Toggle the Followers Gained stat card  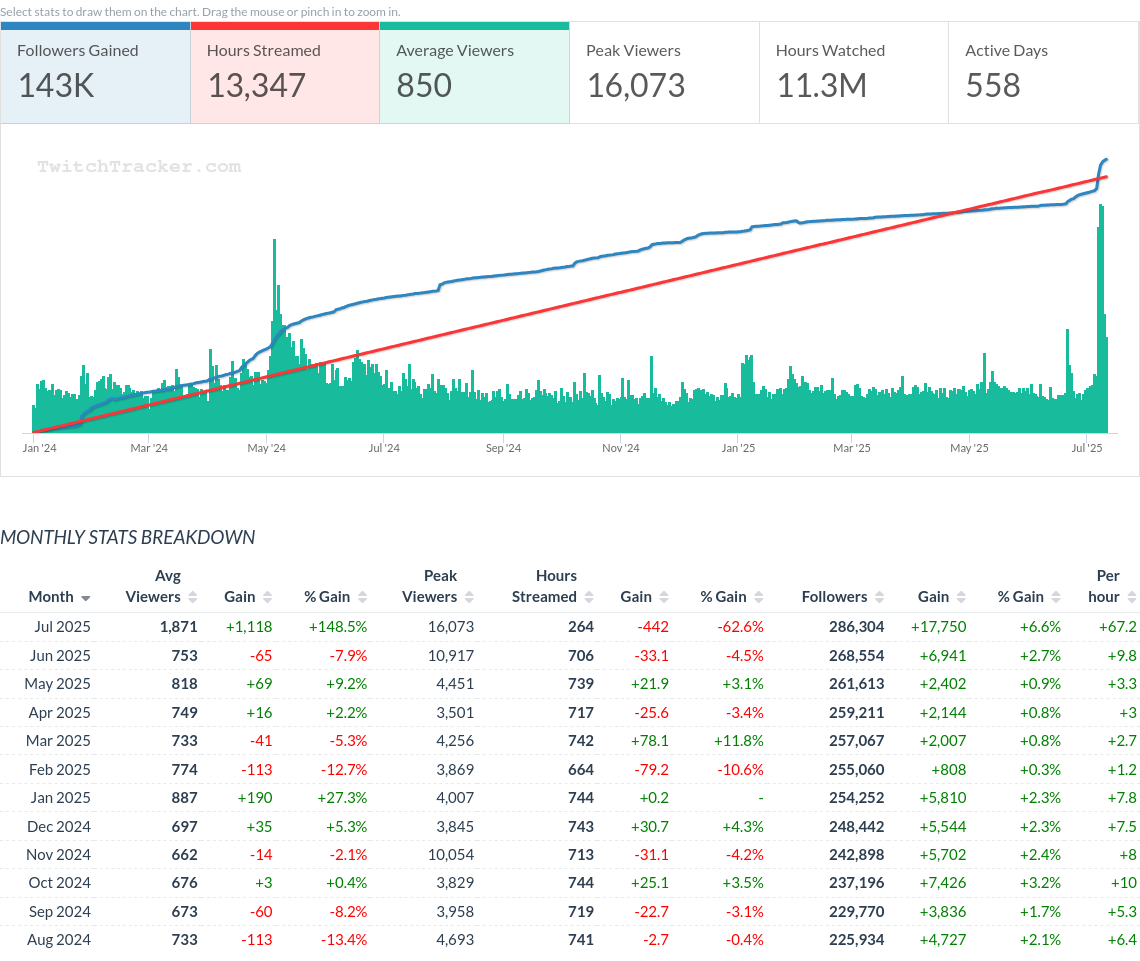95,73
